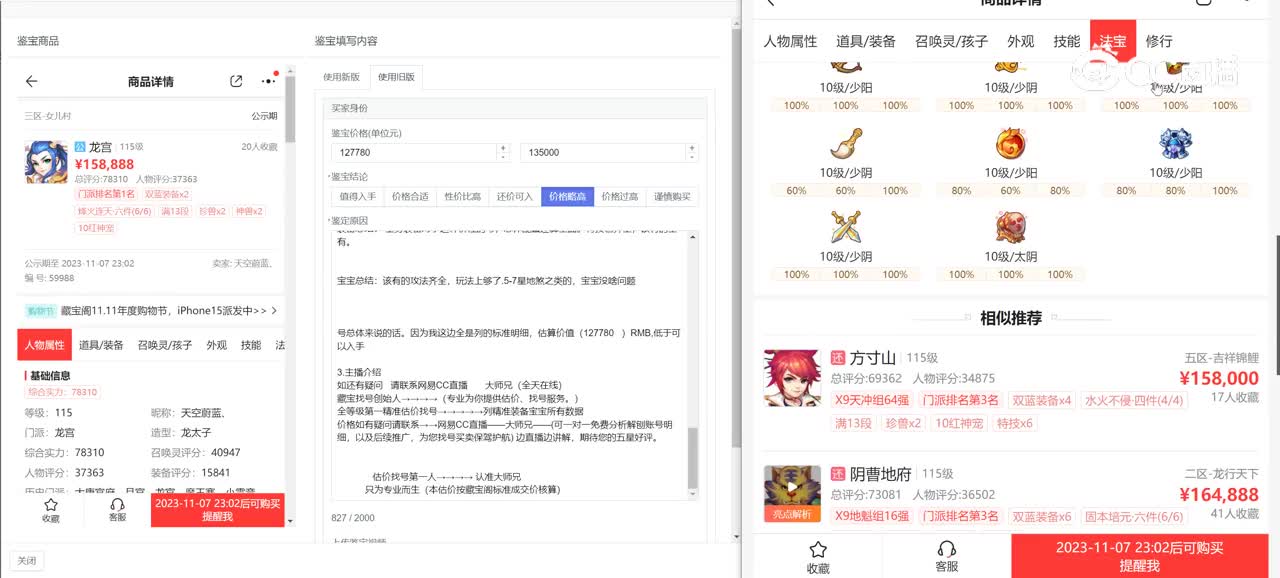Click left panel red 提醒我 purchase button
Viewport: 1280px width, 578px height.
point(217,510)
